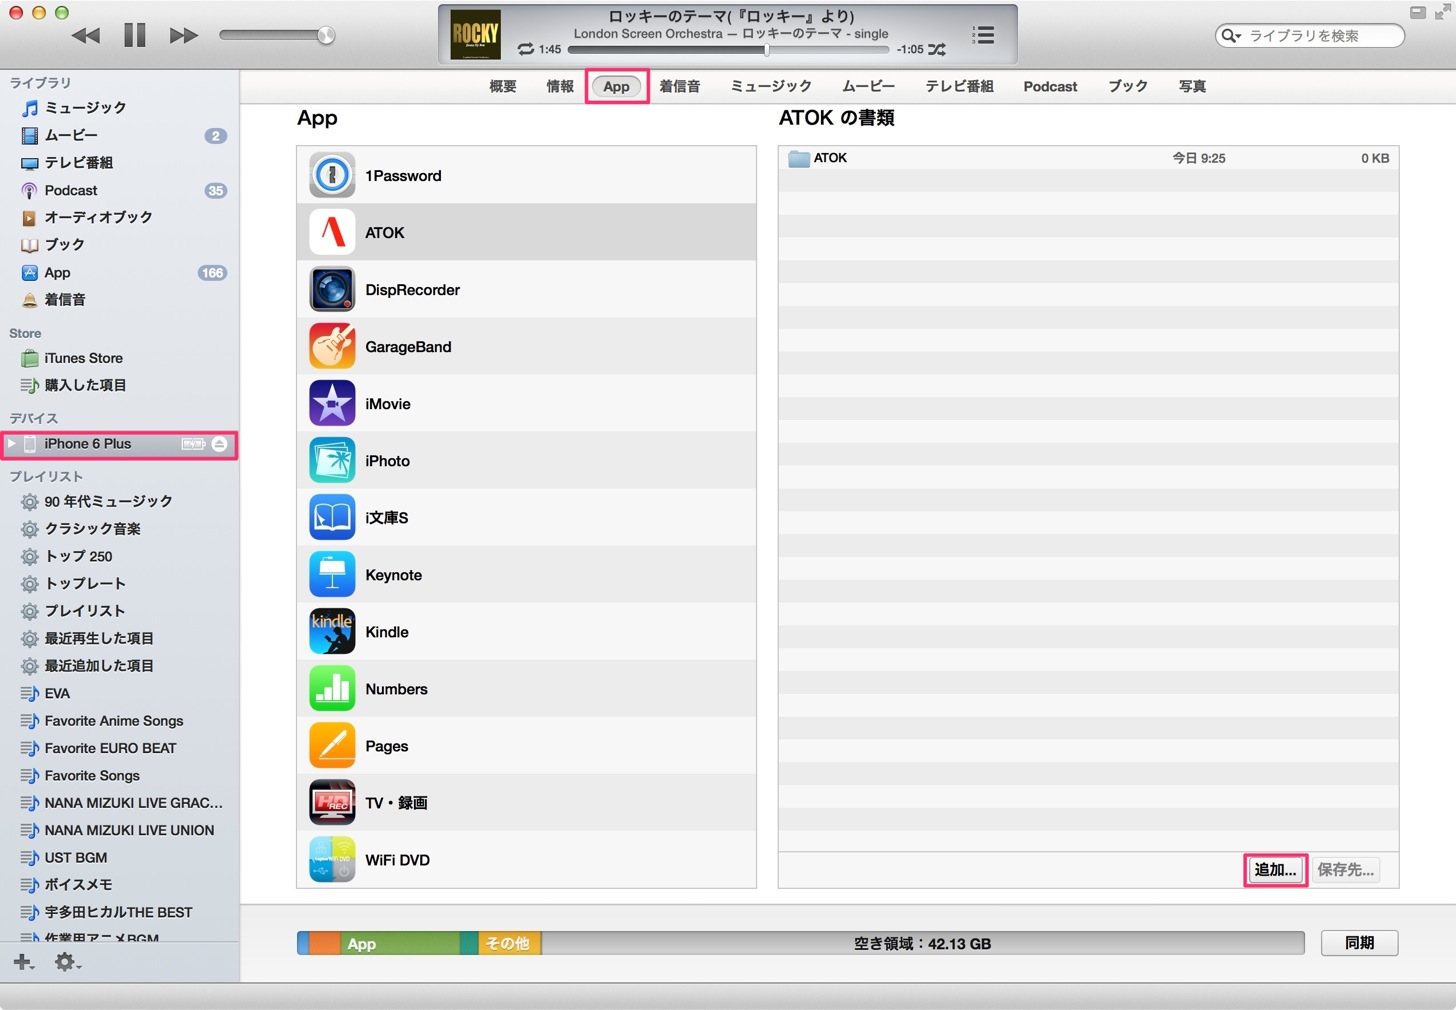Click the playback progress bar
This screenshot has height=1010, width=1456.
[x=728, y=49]
